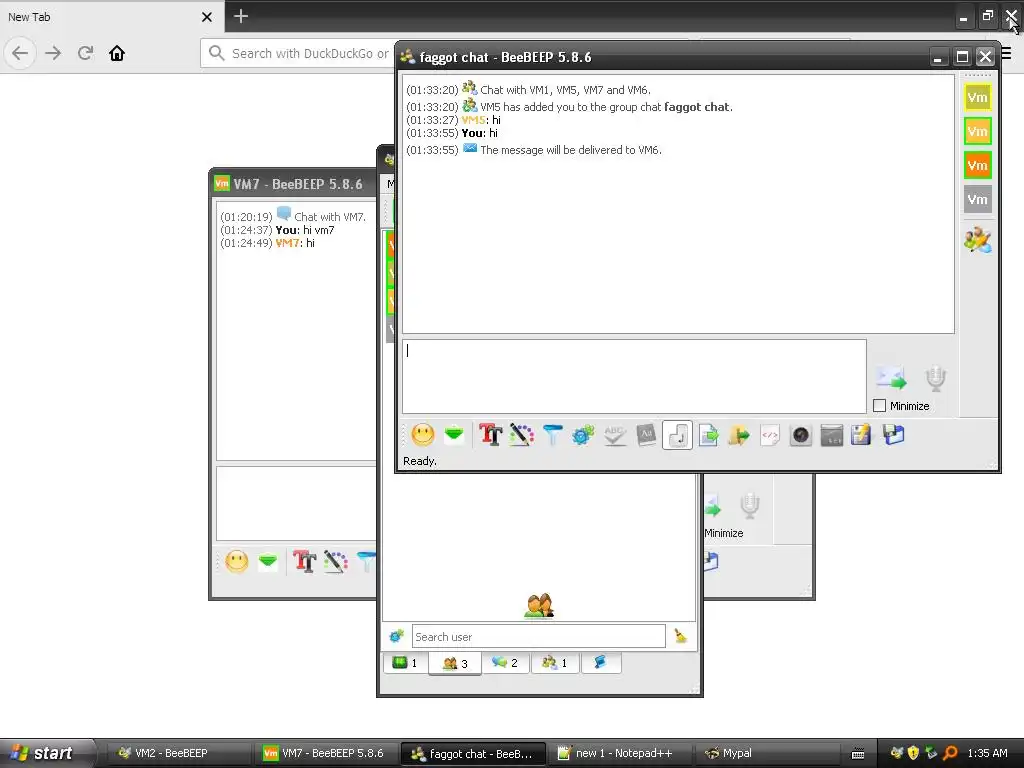Click the save chat disk-with-pencil icon
The height and width of the screenshot is (768, 1024).
point(861,435)
